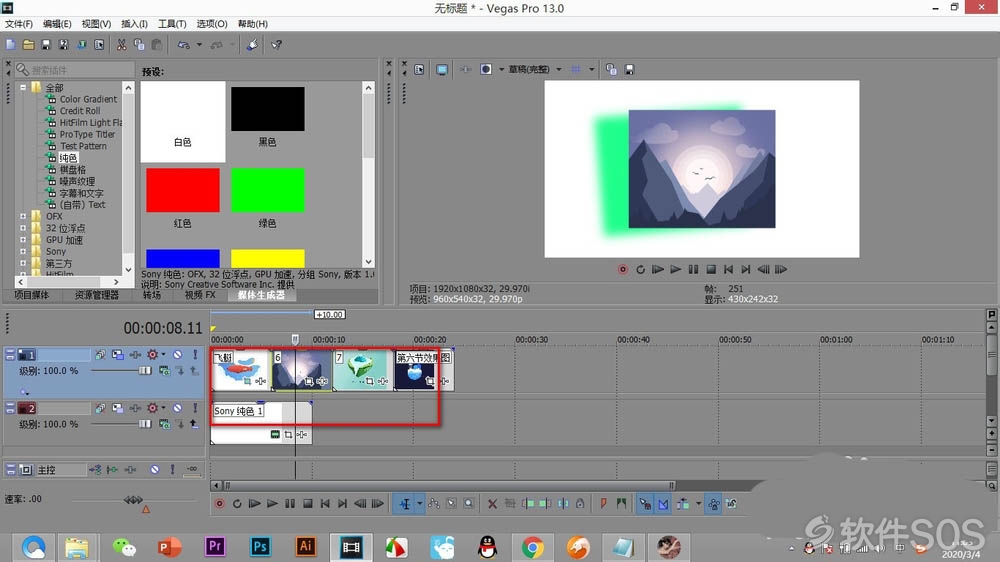Open the undo history dropdown arrow
Screen dimensions: 1000x562
click(199, 45)
